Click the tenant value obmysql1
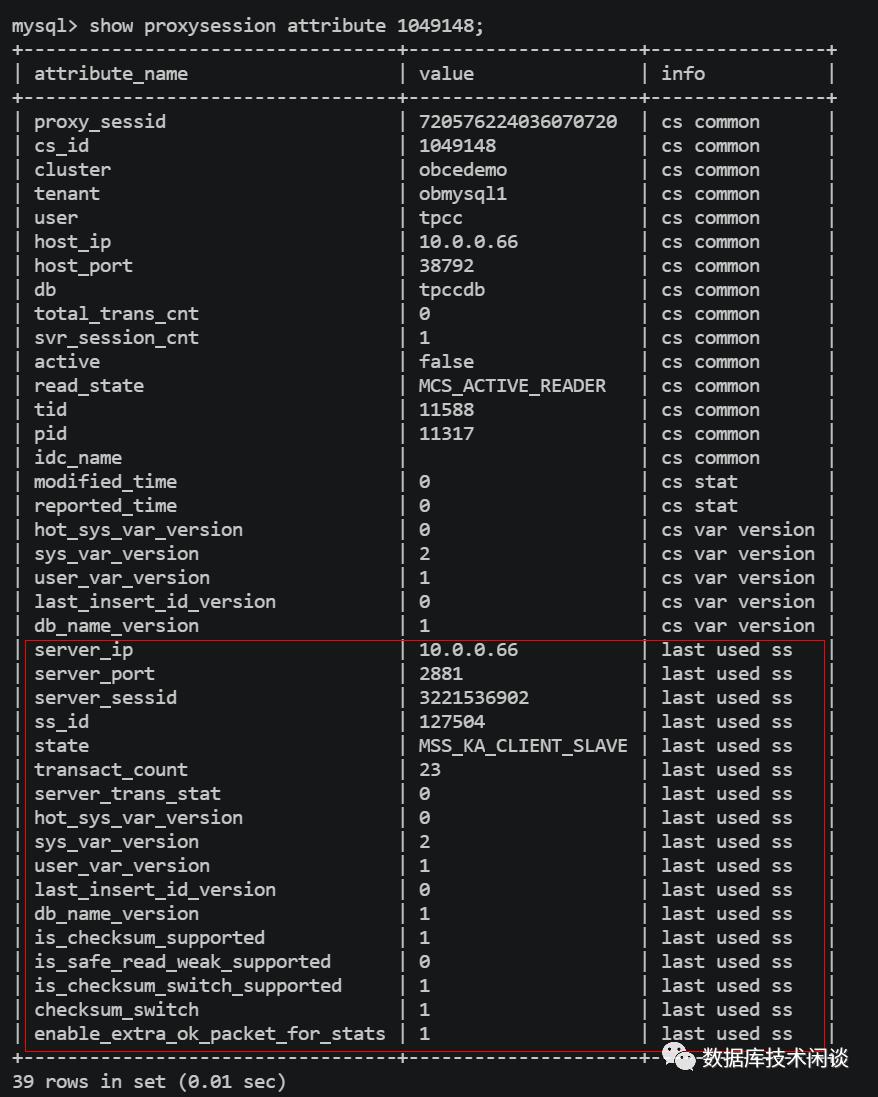The height and width of the screenshot is (1097, 878). (463, 194)
